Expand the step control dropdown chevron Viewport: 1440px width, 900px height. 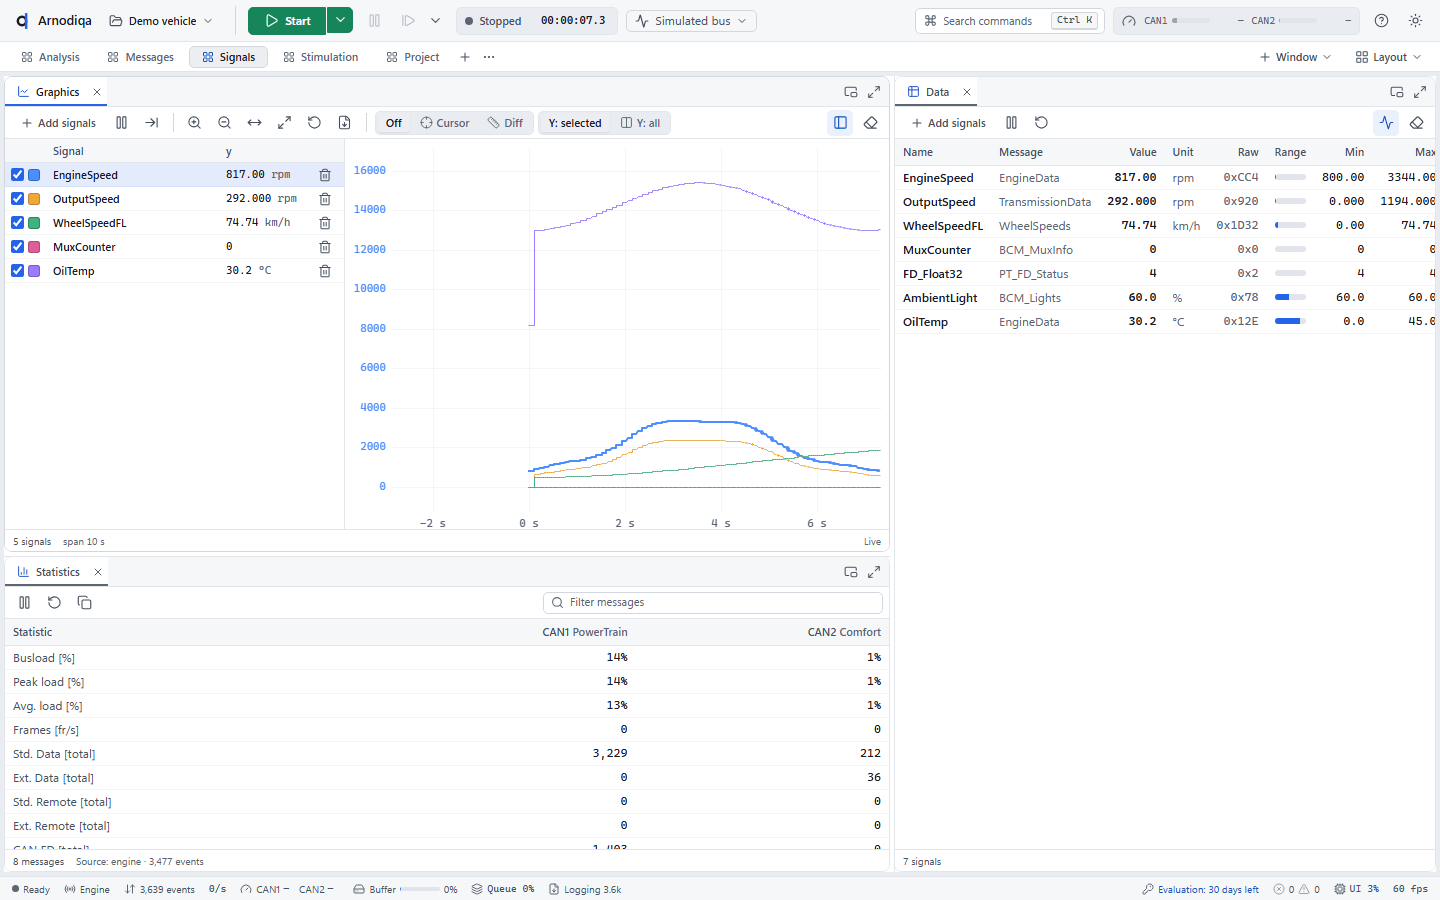pyautogui.click(x=436, y=21)
